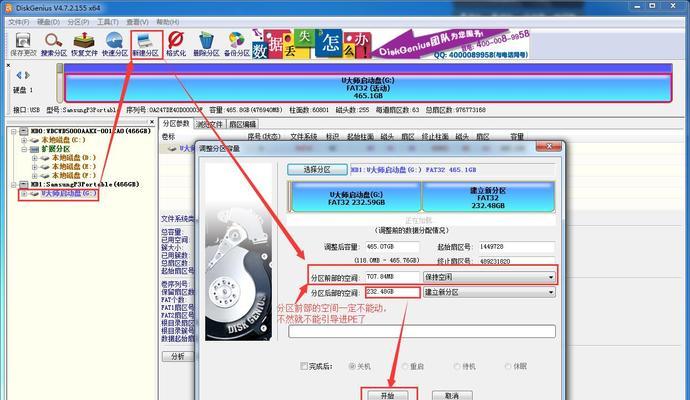Screen dimensions: 690x400
Task: Open the 工具(T) menu
Action: pyautogui.click(x=108, y=22)
